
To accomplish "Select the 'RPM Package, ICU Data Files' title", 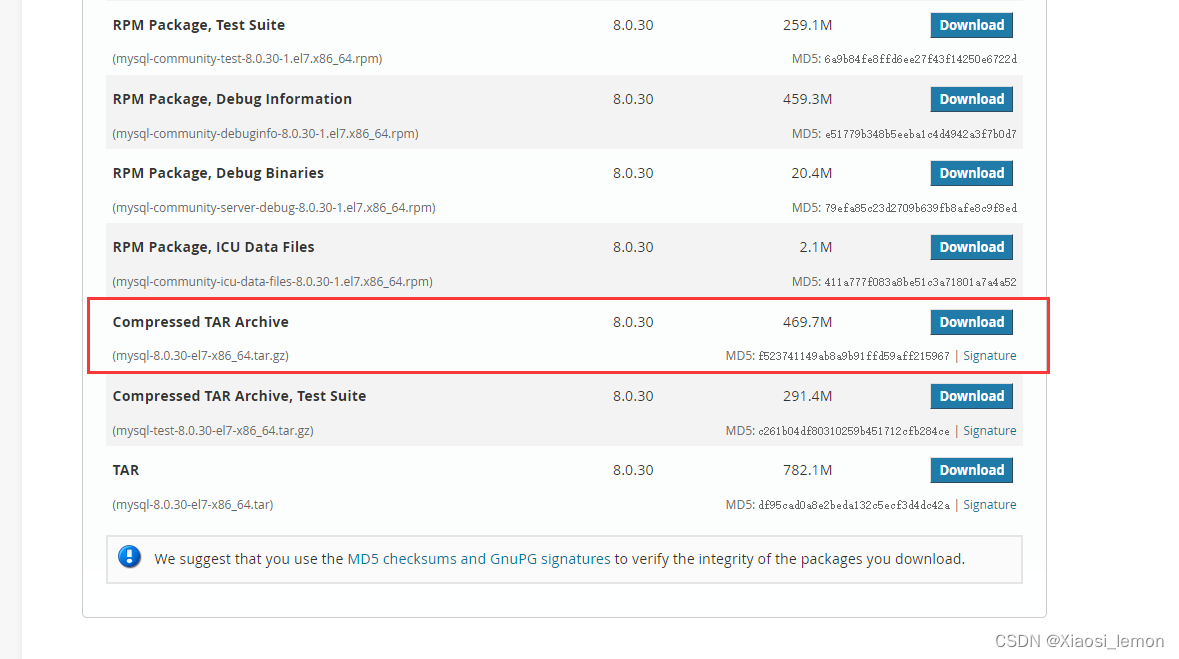I will click(214, 247).
